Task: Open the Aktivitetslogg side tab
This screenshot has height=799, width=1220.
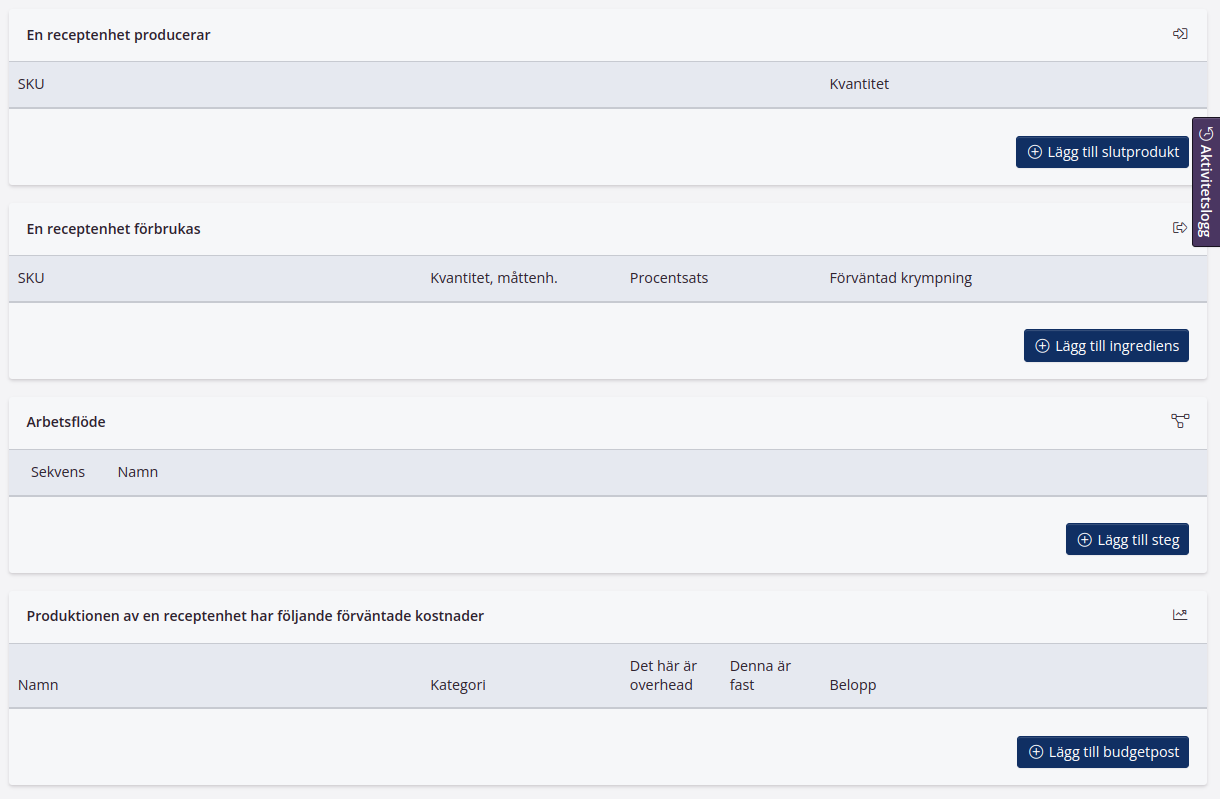Action: pos(1206,181)
